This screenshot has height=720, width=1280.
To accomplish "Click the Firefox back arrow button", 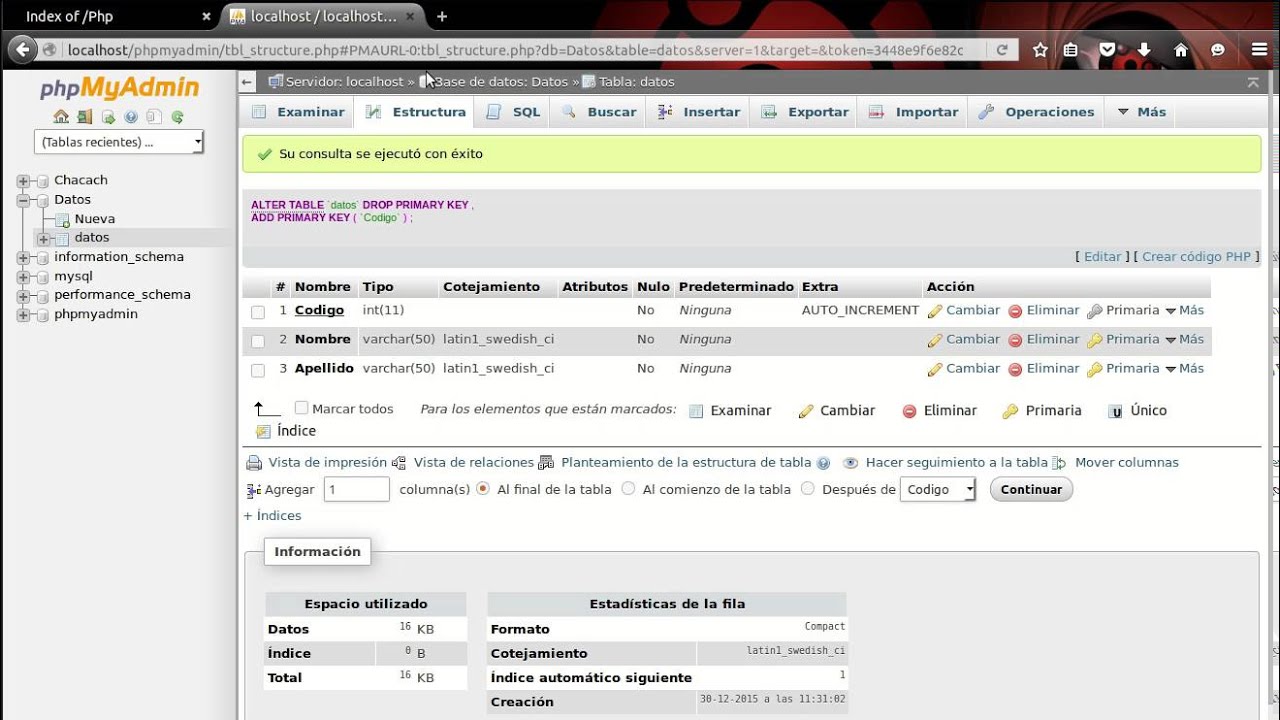I will point(22,49).
